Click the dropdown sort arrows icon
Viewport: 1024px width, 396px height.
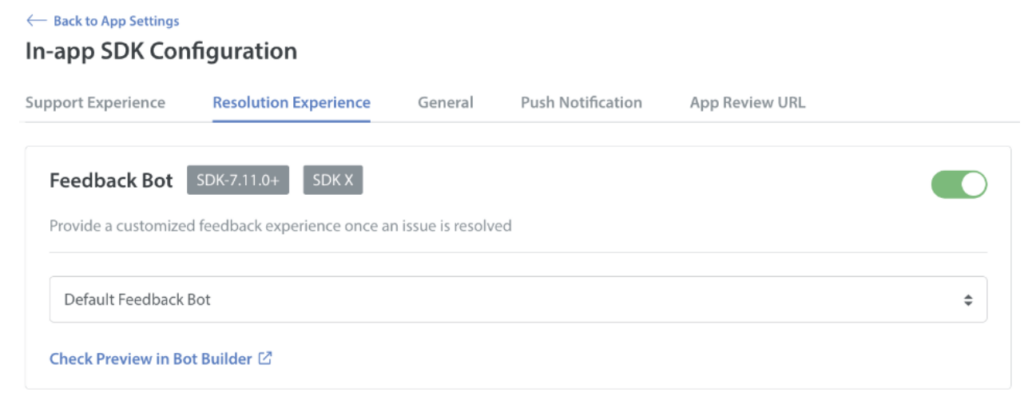(968, 300)
